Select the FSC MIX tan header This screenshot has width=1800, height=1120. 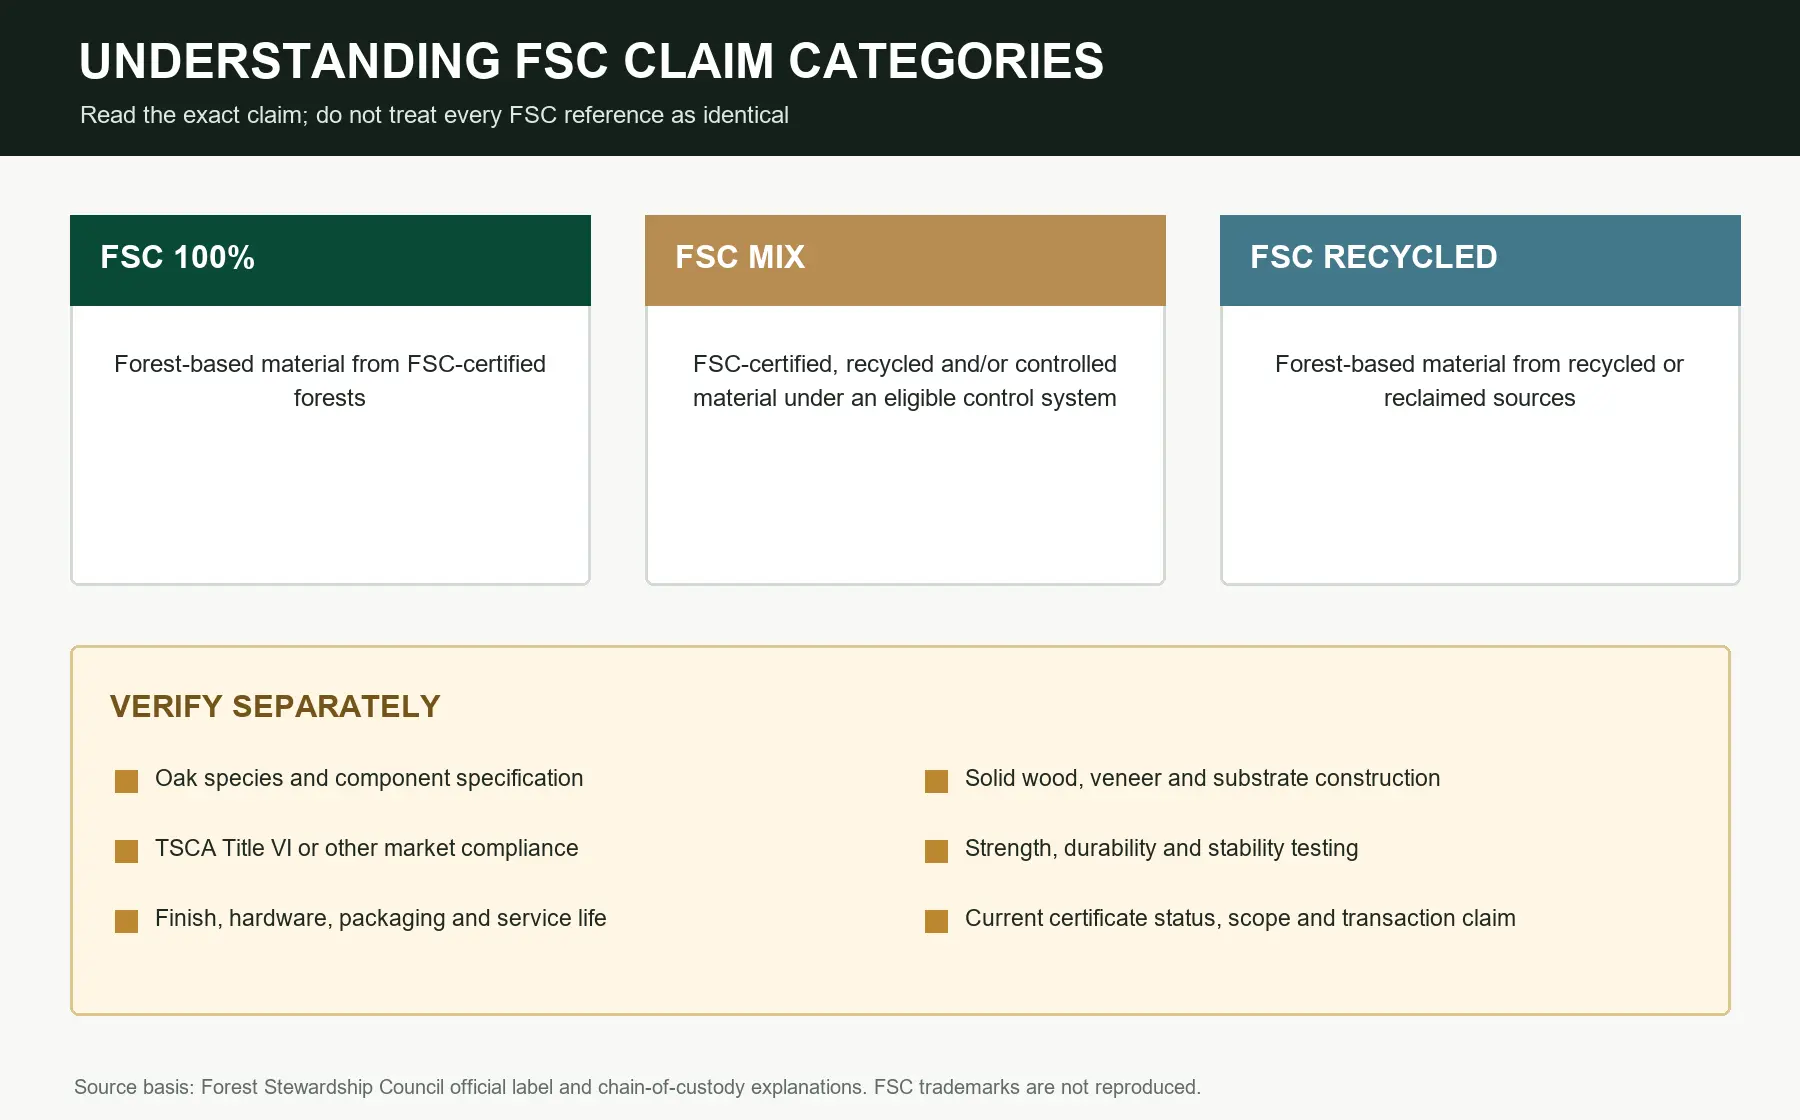point(905,260)
